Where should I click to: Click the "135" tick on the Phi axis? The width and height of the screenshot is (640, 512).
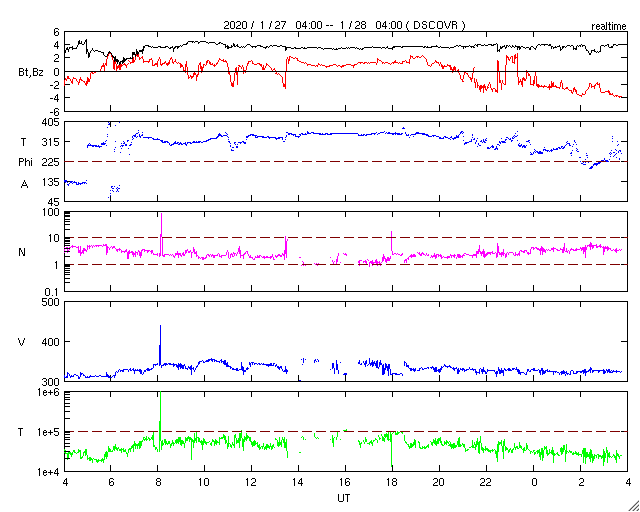tap(51, 182)
